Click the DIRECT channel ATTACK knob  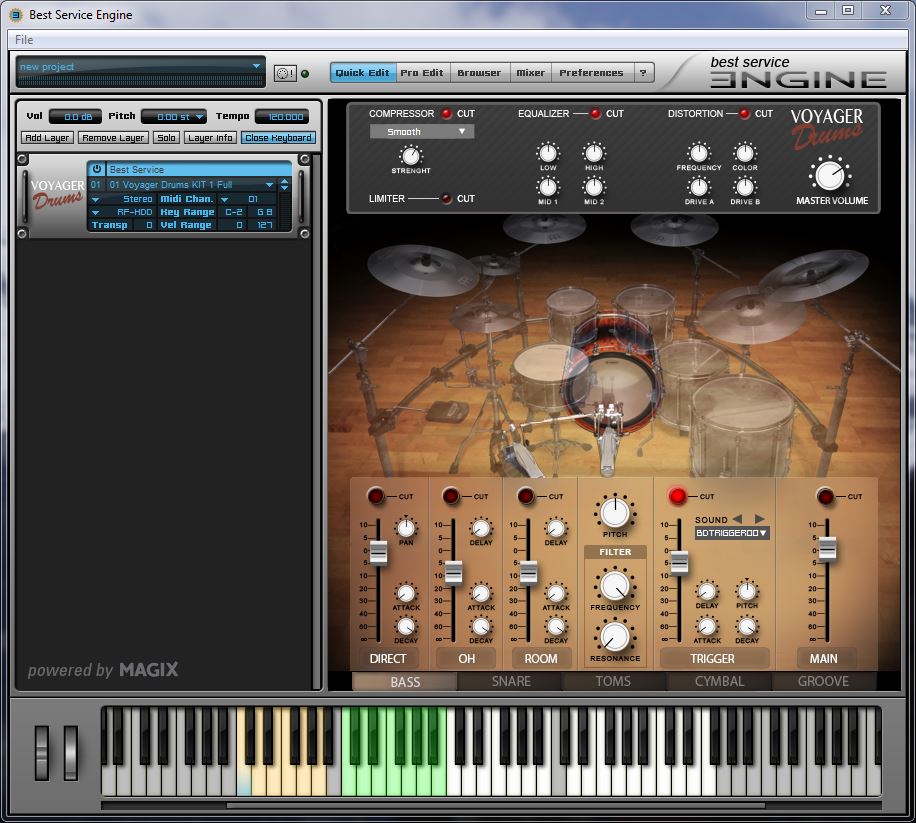pos(406,593)
